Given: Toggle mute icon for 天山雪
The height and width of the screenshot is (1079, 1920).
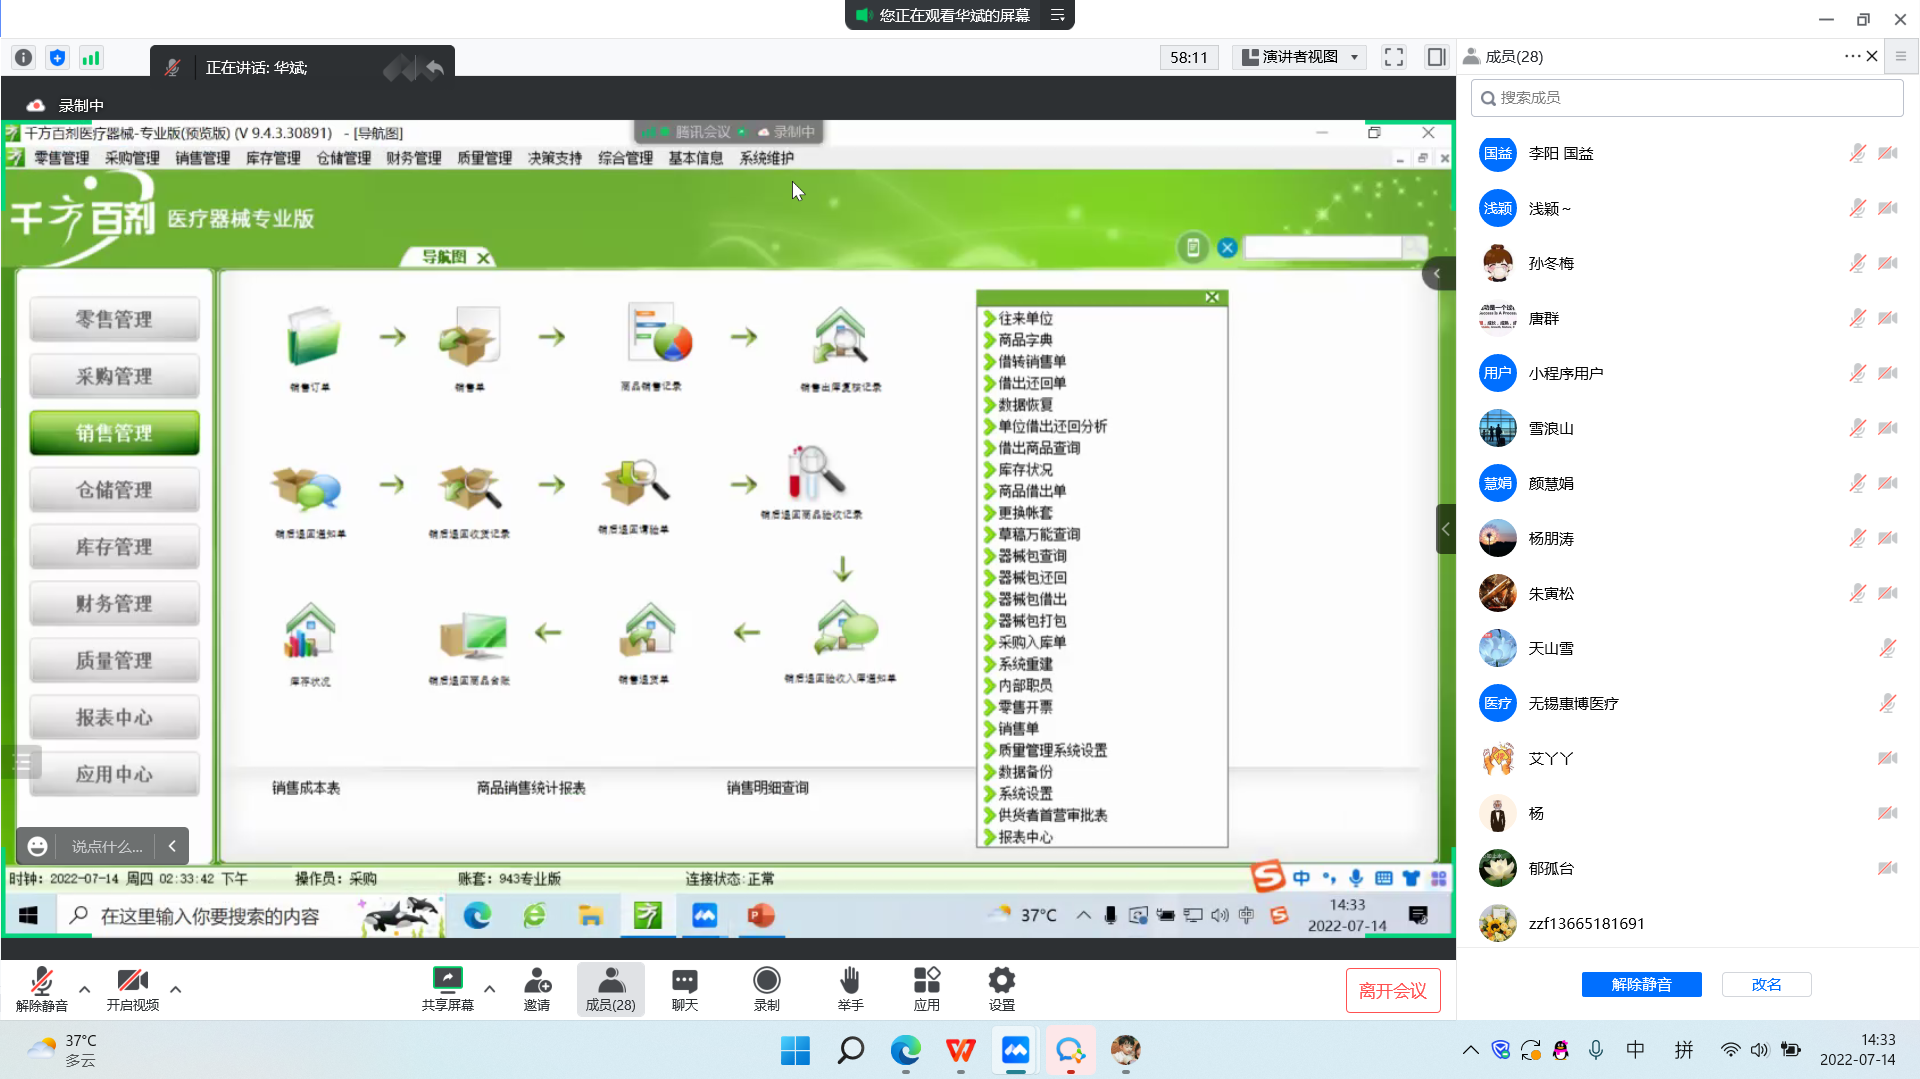Looking at the screenshot, I should point(1888,648).
